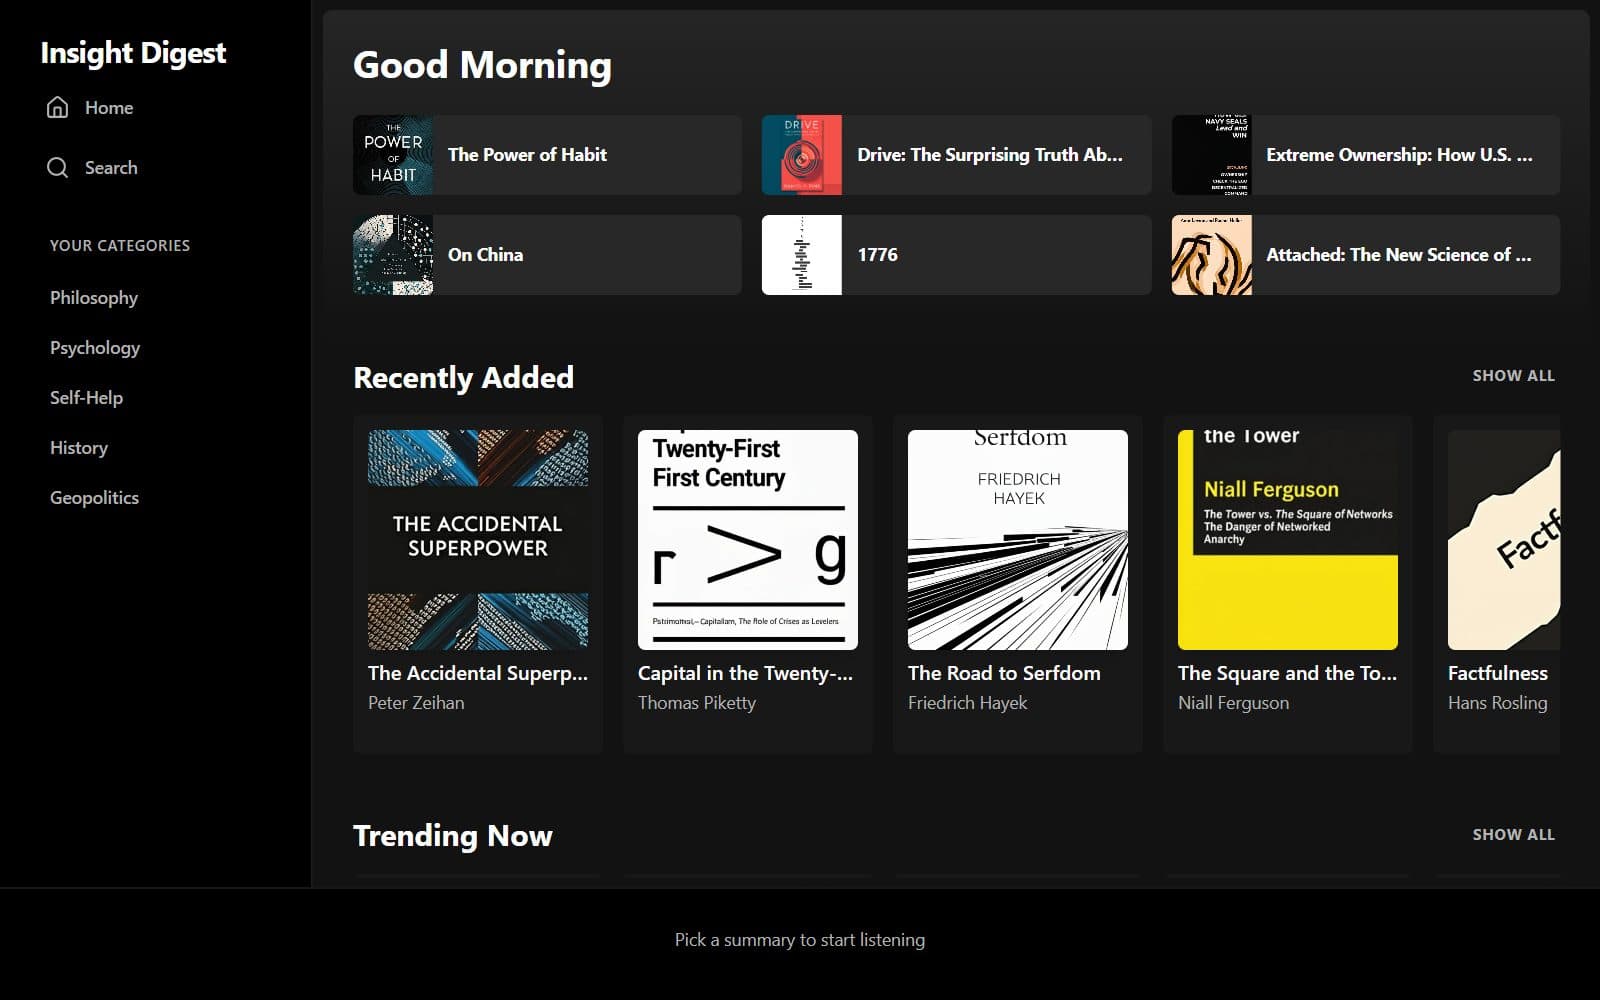The height and width of the screenshot is (1000, 1600).
Task: Select Extreme Ownership title
Action: [x=1399, y=155]
